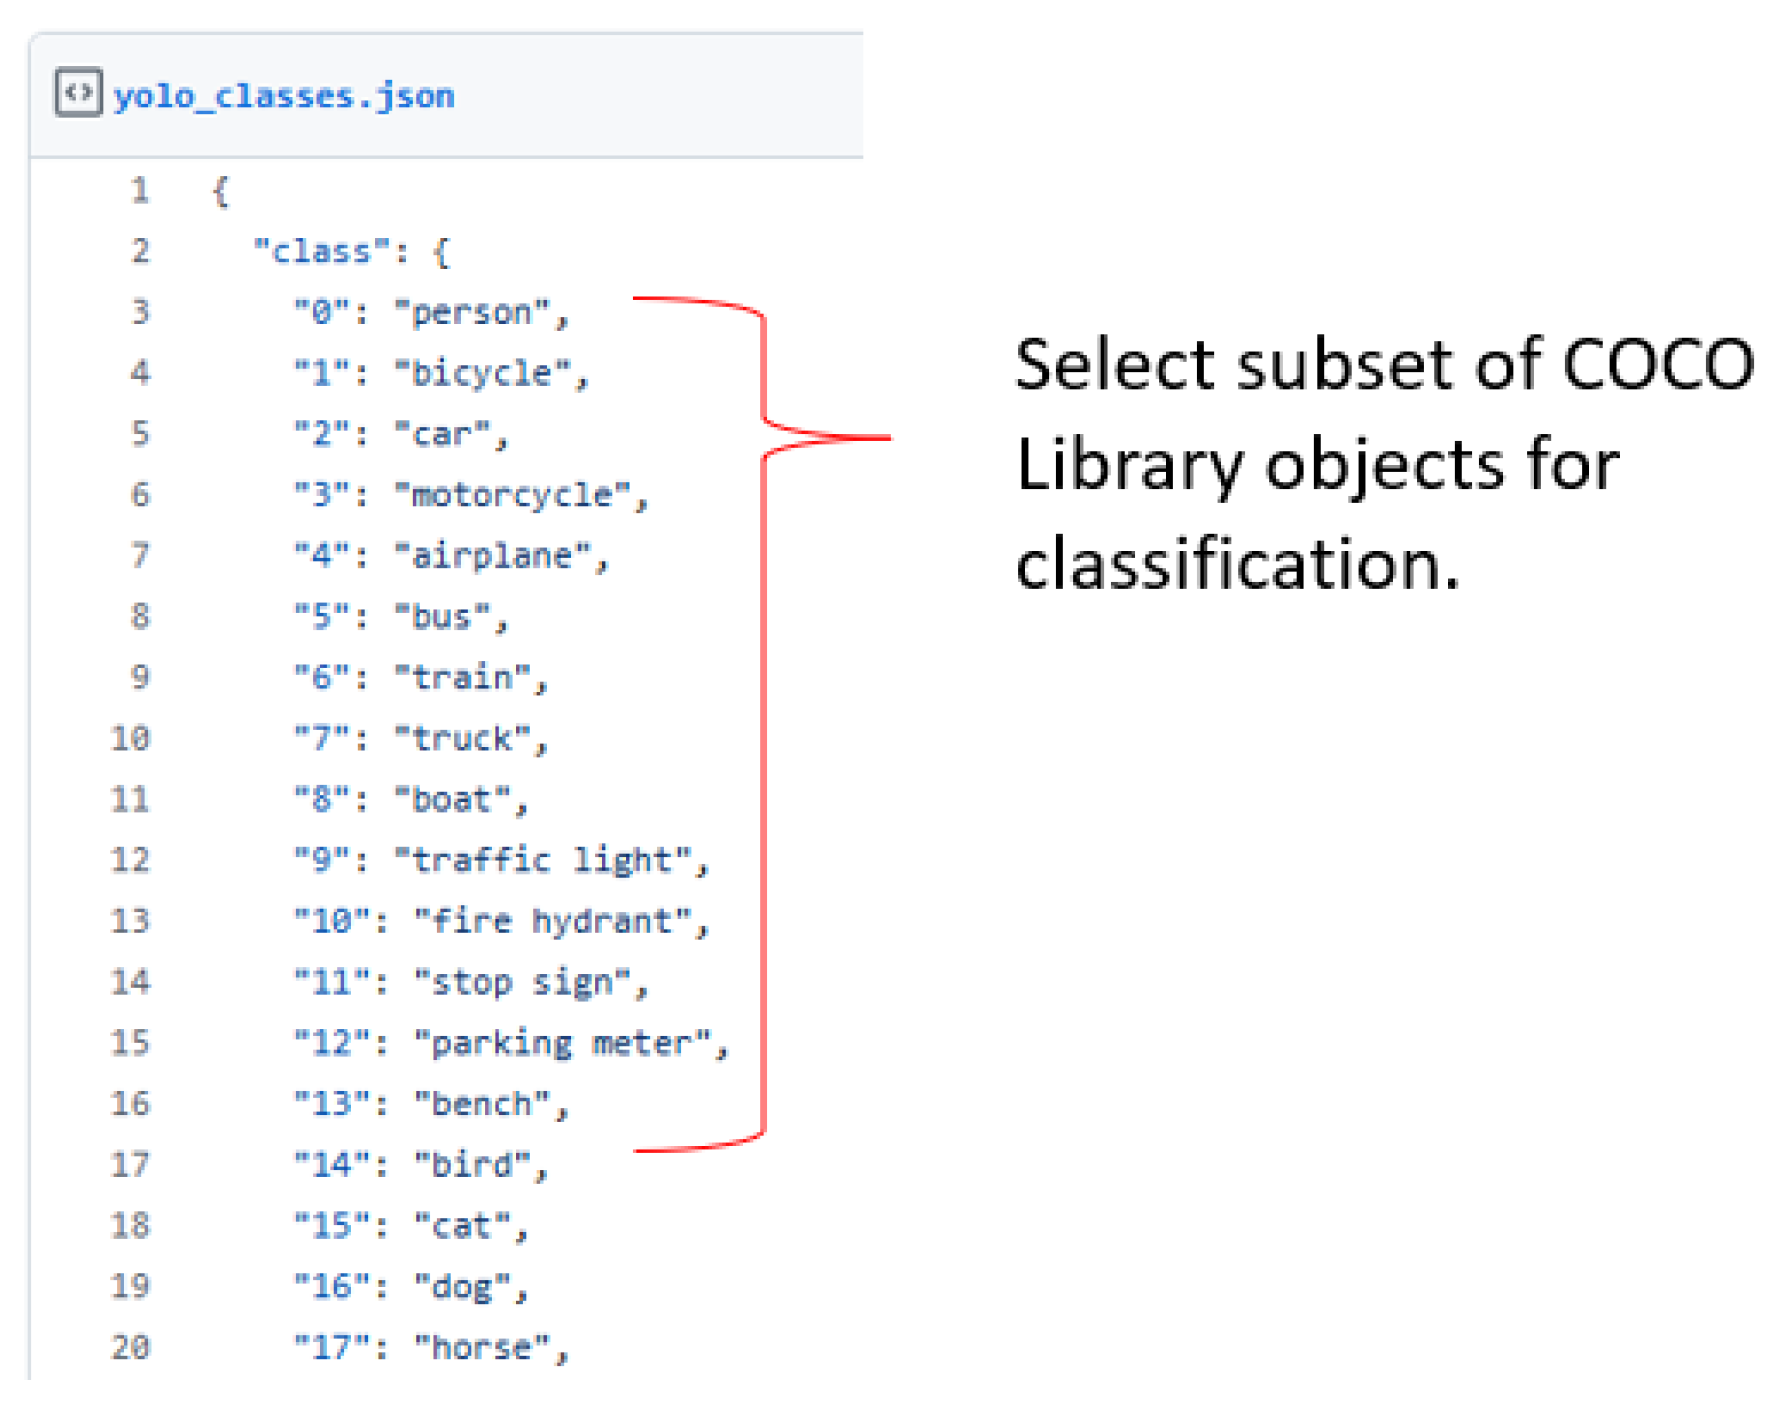
Task: Highlight line number 7 in the gutter
Action: [140, 555]
